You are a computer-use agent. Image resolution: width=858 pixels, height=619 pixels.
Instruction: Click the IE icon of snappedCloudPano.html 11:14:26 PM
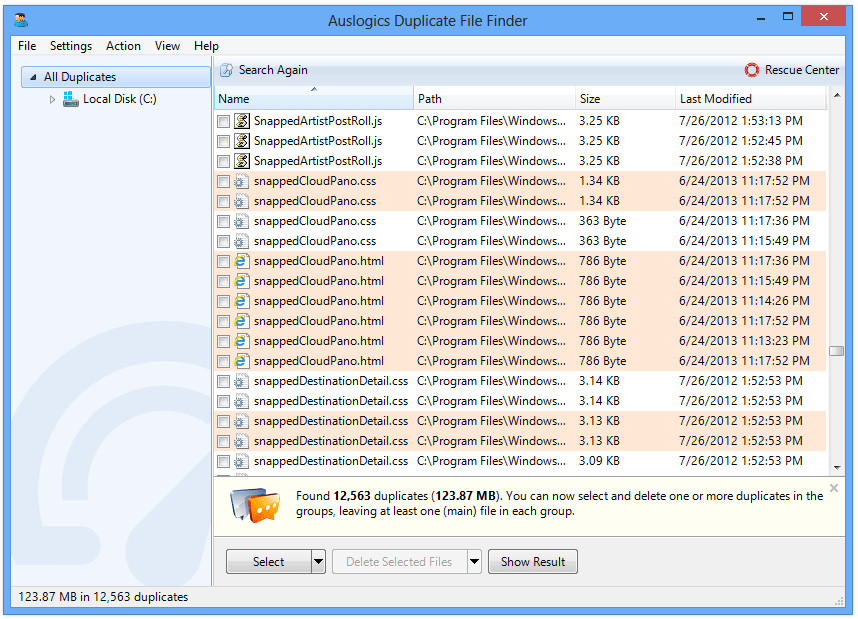(242, 301)
